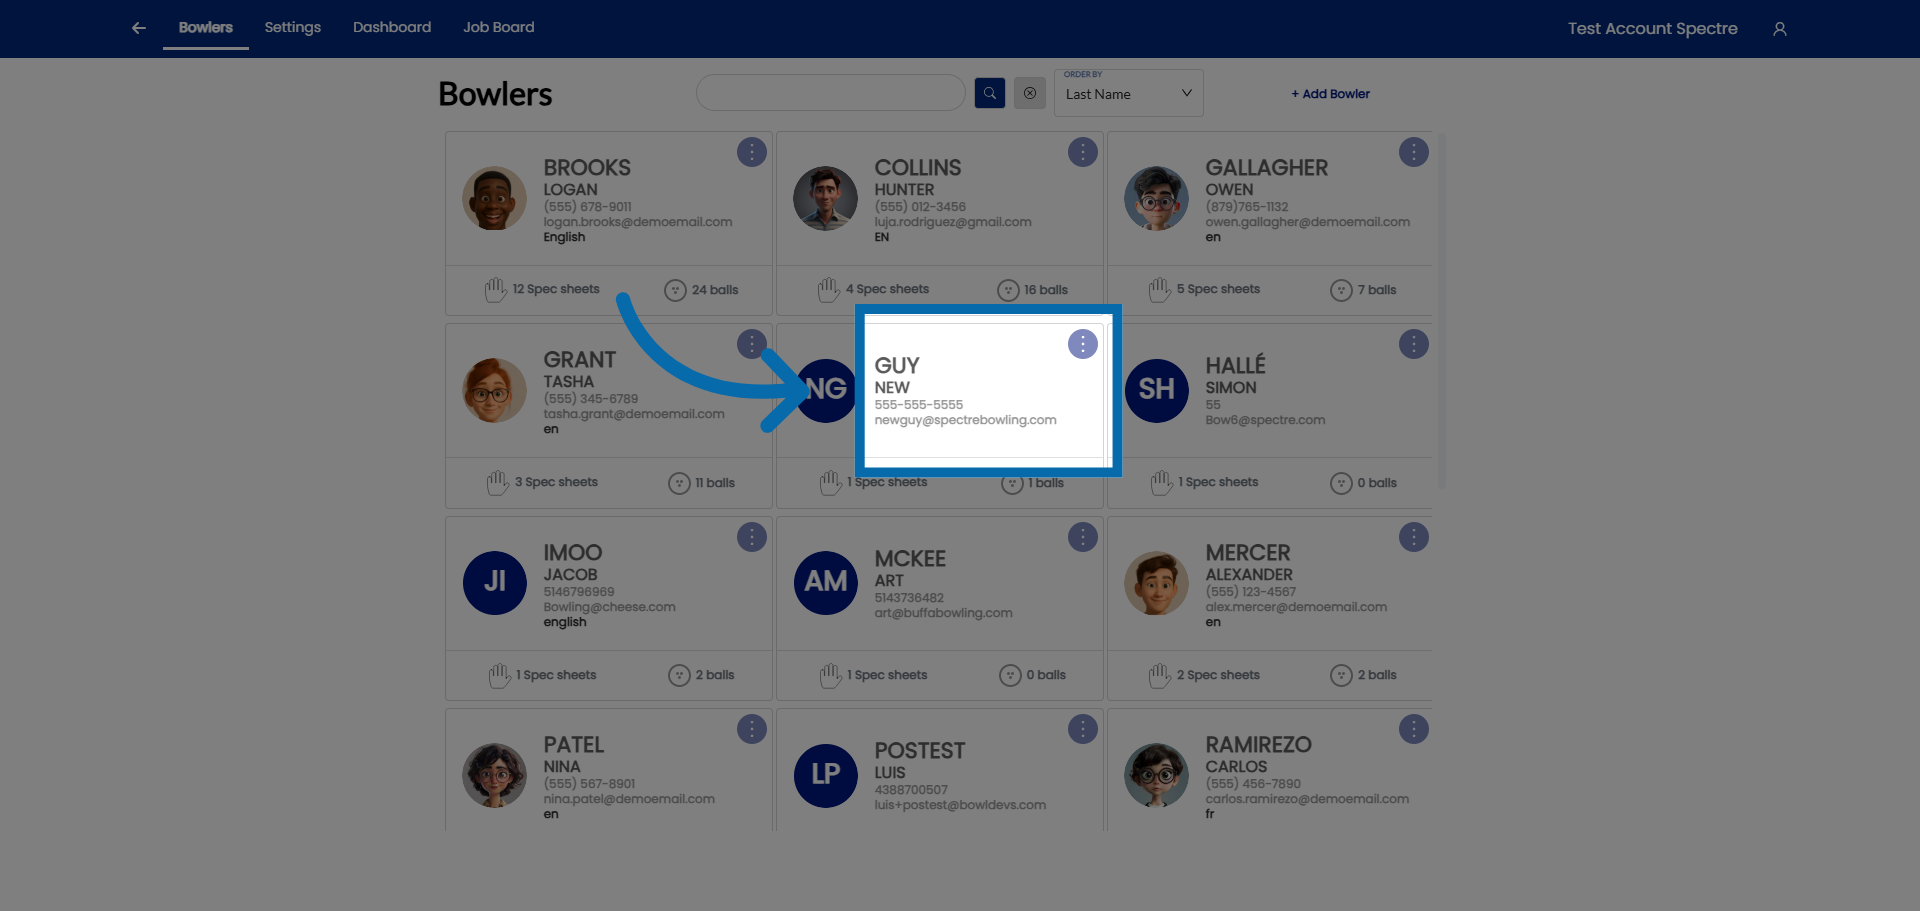Image resolution: width=1920 pixels, height=911 pixels.
Task: Open Imoo 1 Spec sheets
Action: click(543, 676)
